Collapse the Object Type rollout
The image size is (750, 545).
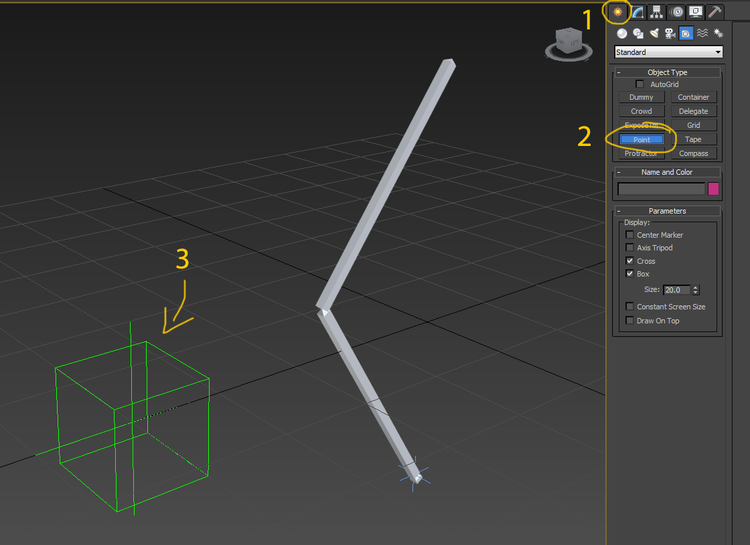pos(668,72)
